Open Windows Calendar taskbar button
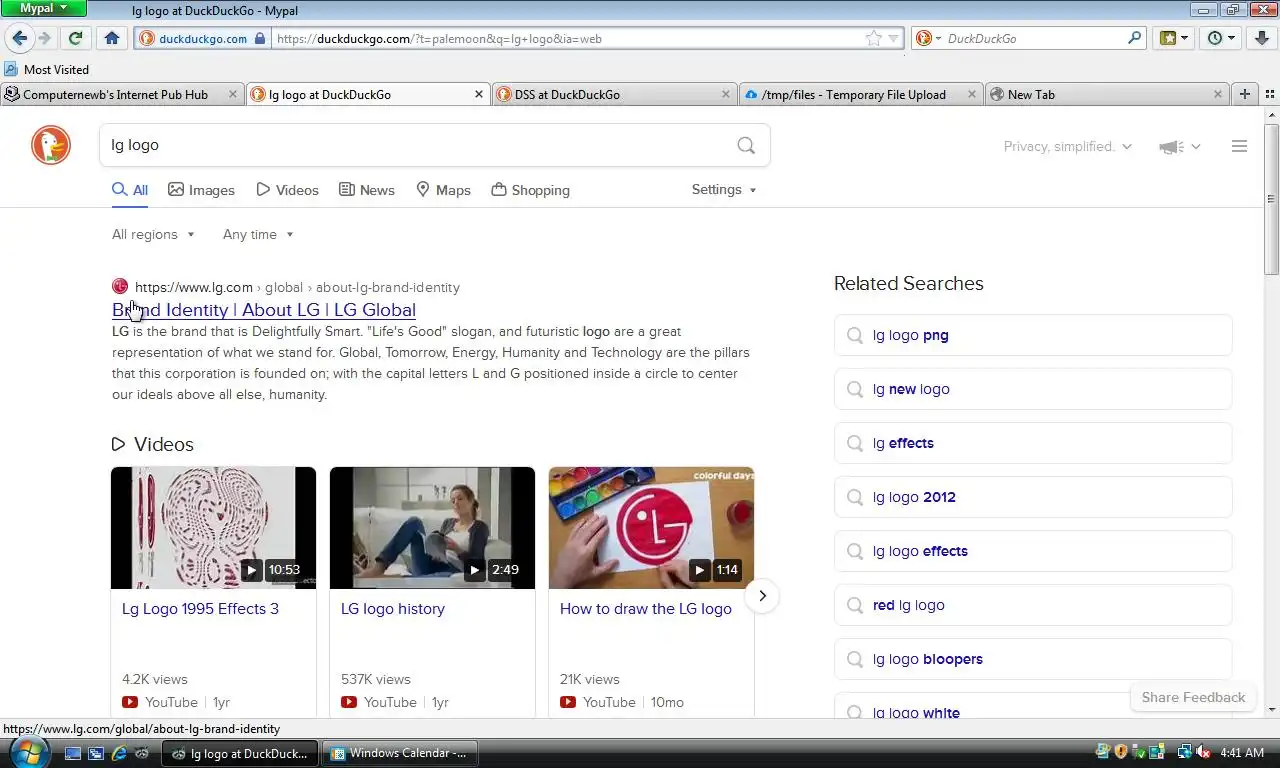 tap(400, 753)
